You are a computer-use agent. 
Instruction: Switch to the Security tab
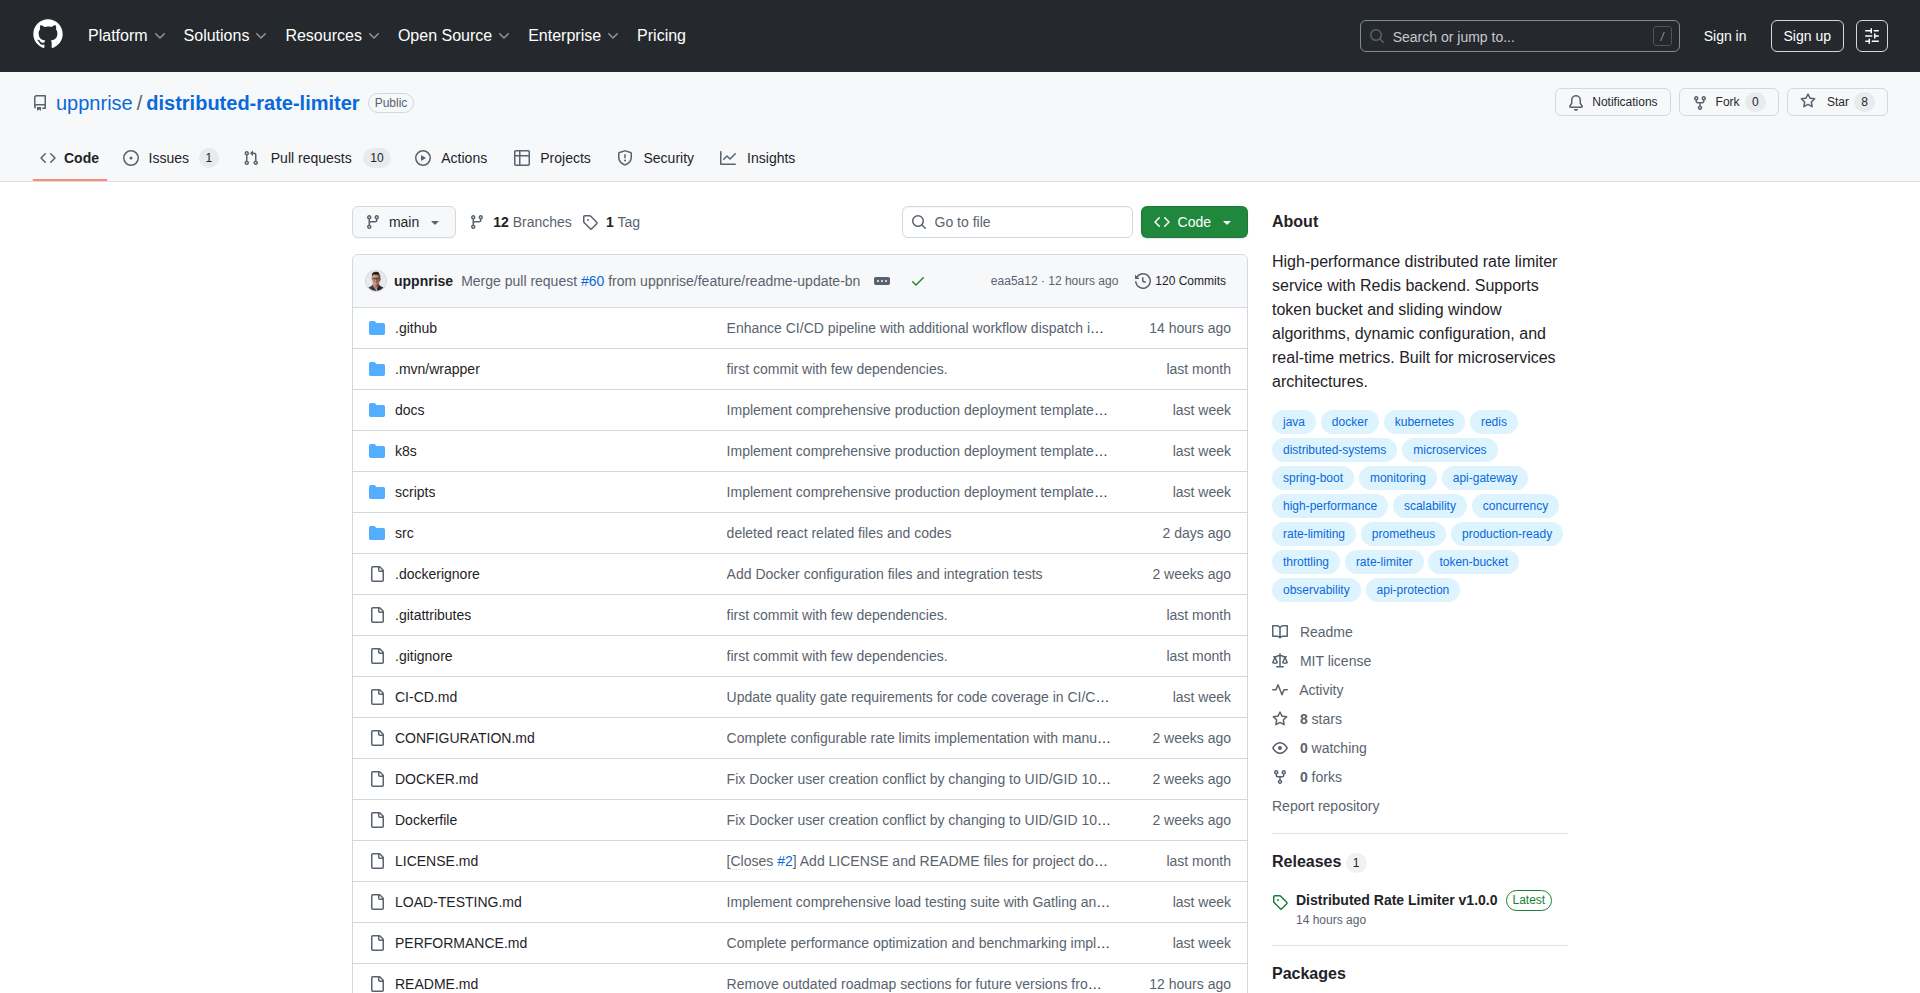[656, 158]
